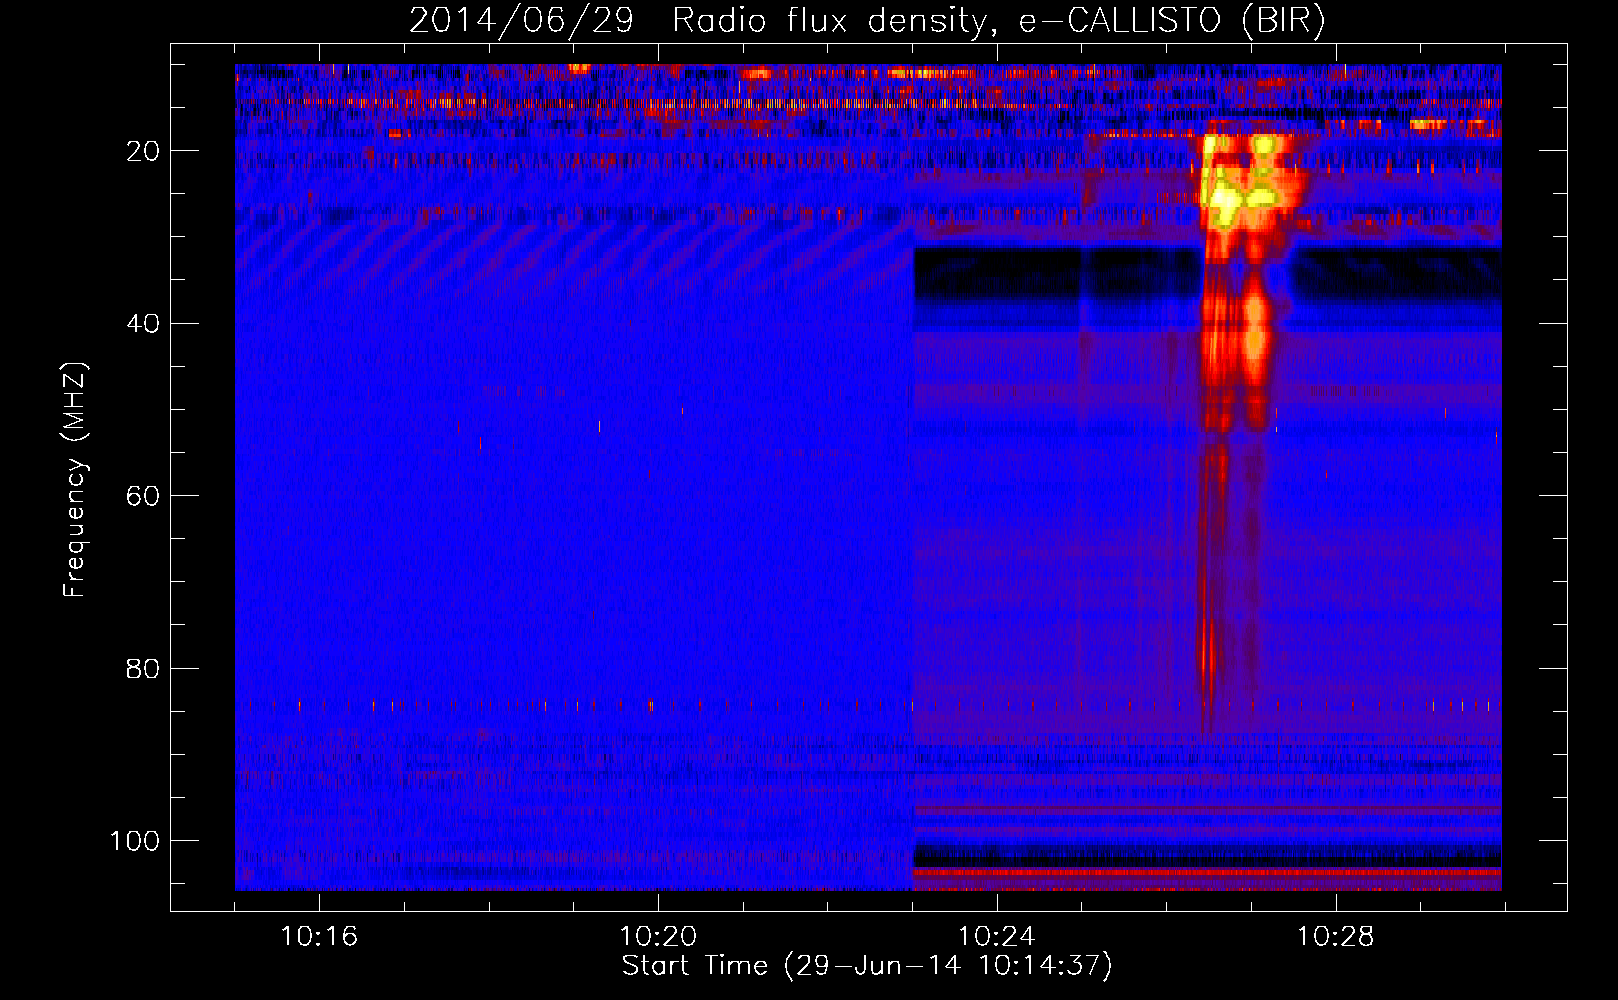Screen dimensions: 1618x1000
Task: Click the '10:16' time tick label
Action: tap(319, 937)
